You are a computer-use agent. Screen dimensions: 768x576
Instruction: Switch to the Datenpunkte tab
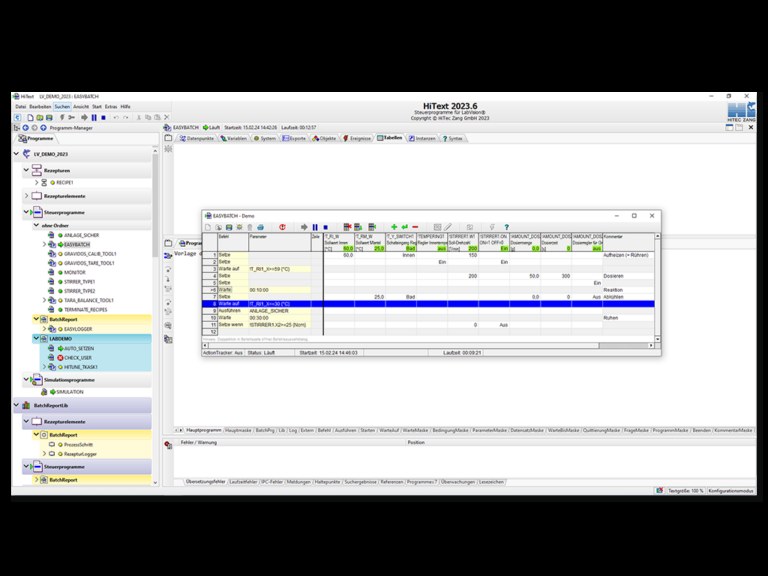[x=196, y=139]
